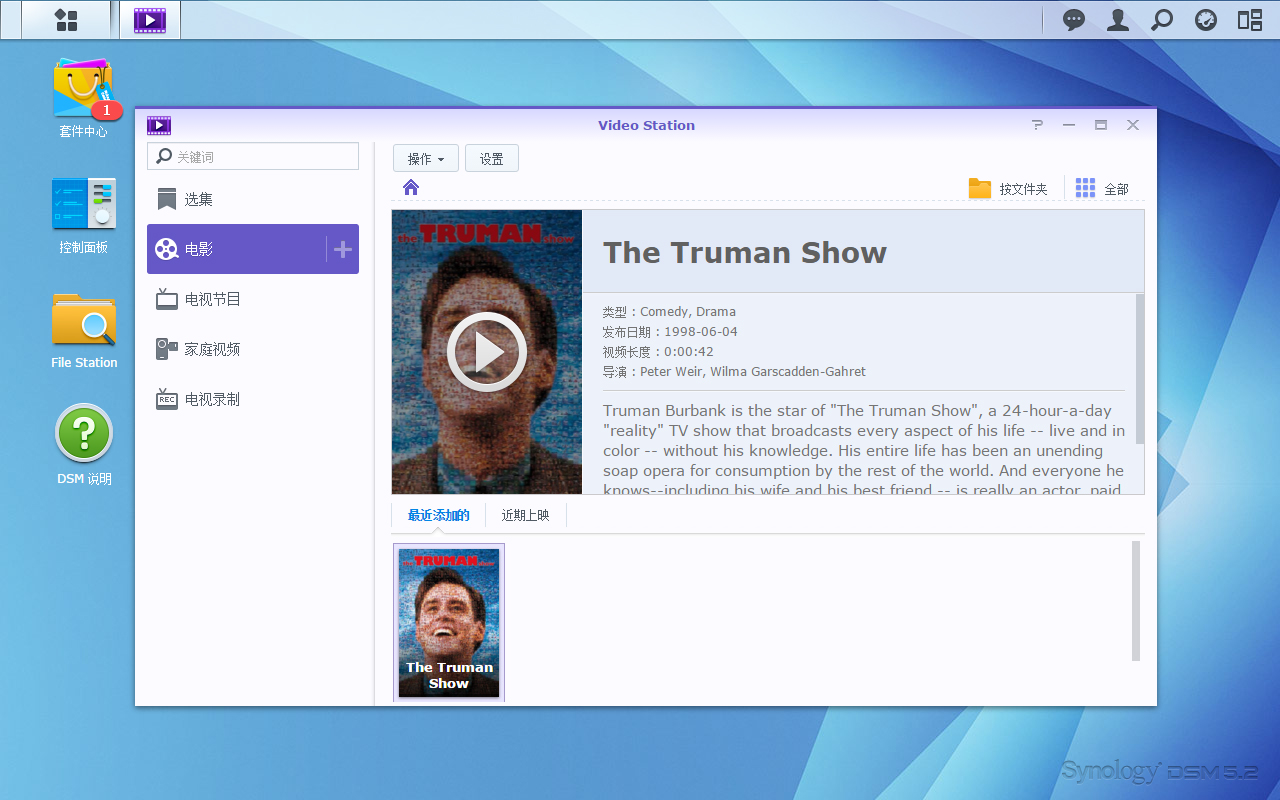Select 家庭视频 in the sidebar
The image size is (1280, 800).
212,349
